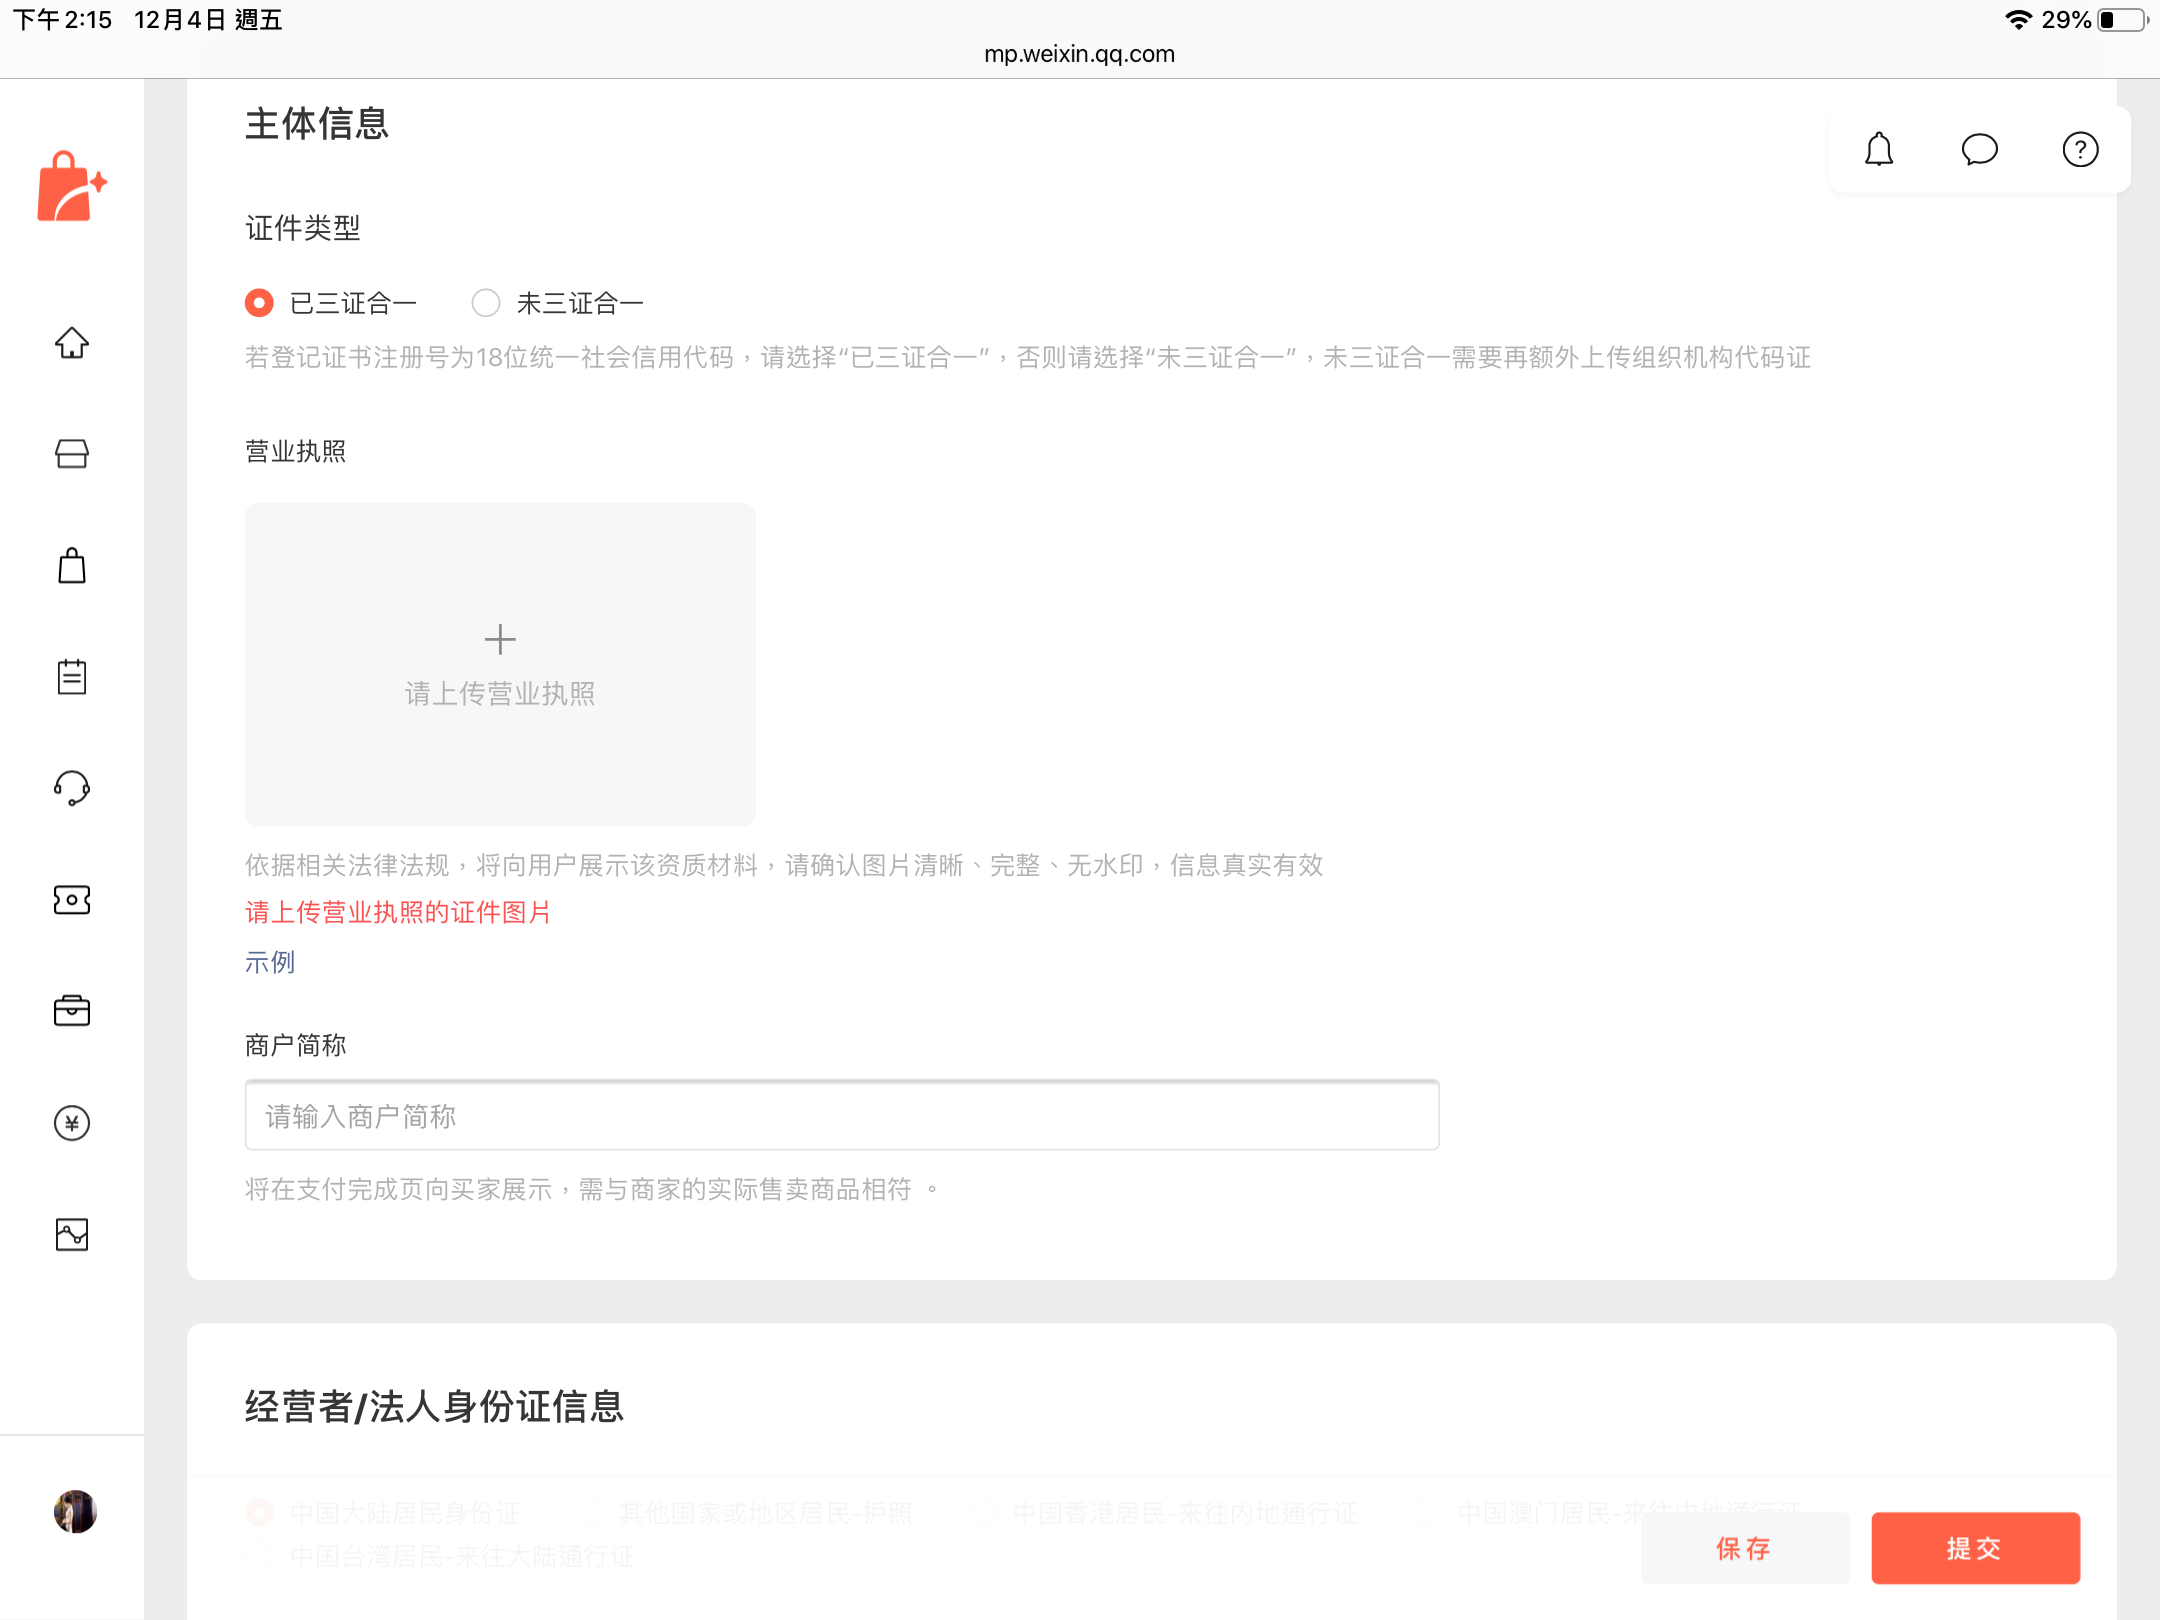Open the yuan funds icon
This screenshot has height=1620, width=2160.
[72, 1123]
